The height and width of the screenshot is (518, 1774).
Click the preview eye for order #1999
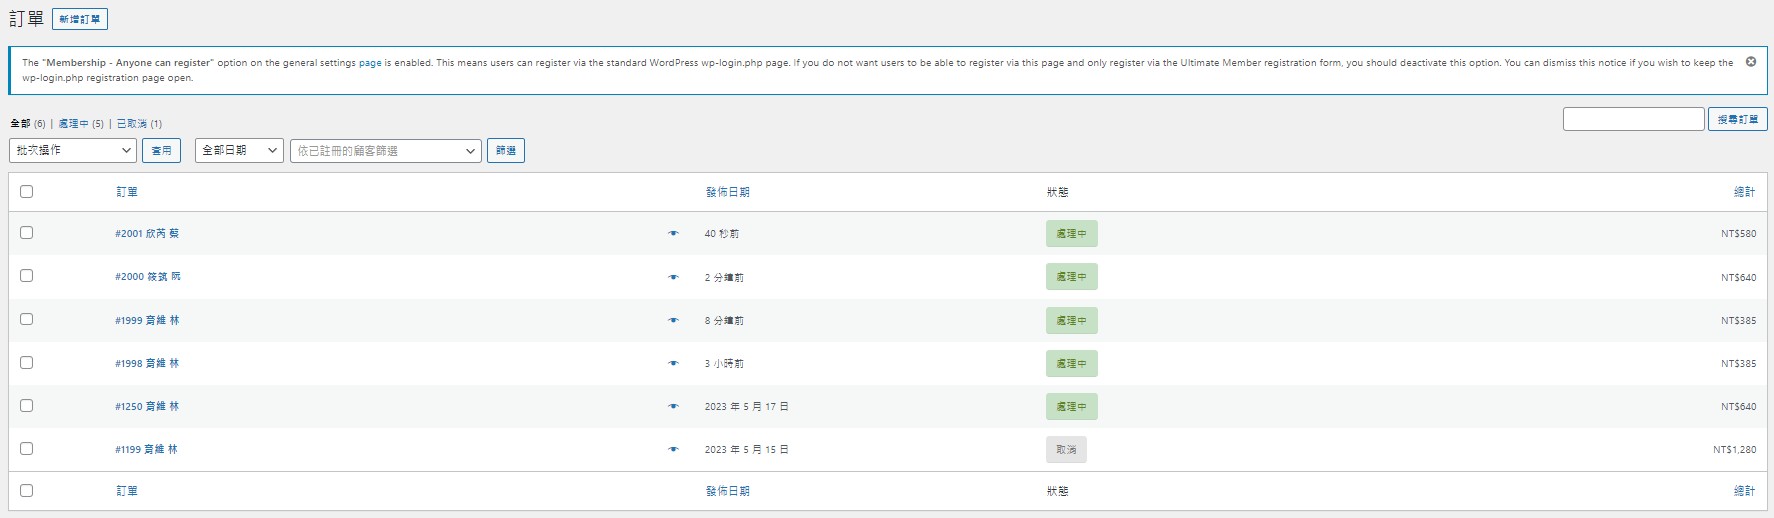click(673, 321)
